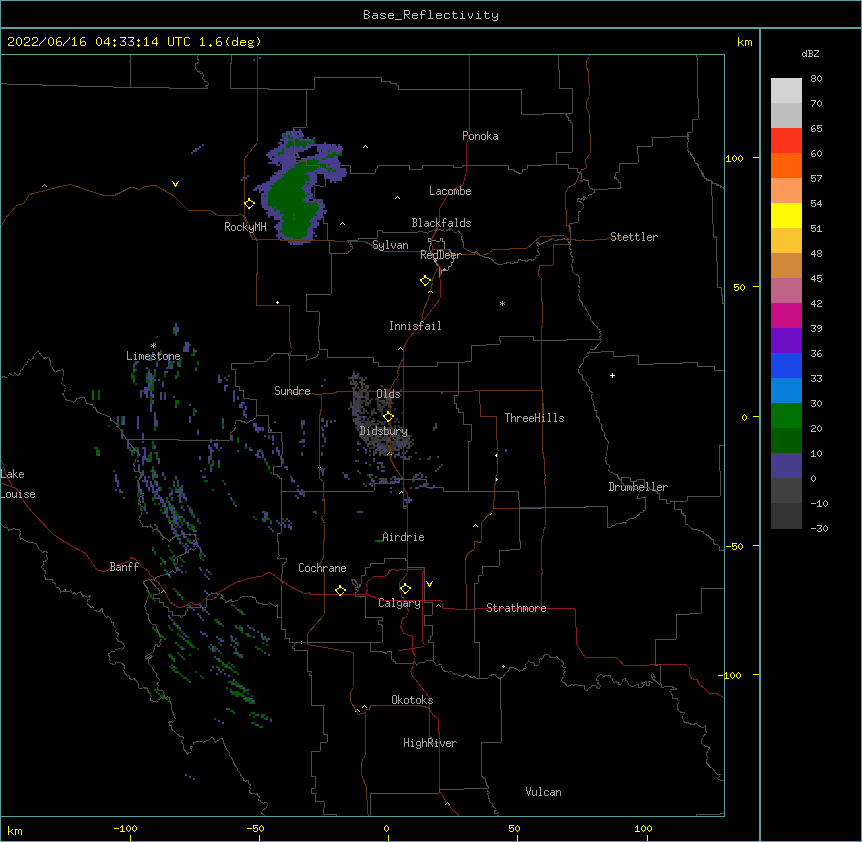Click the ThreeHills label

point(534,418)
